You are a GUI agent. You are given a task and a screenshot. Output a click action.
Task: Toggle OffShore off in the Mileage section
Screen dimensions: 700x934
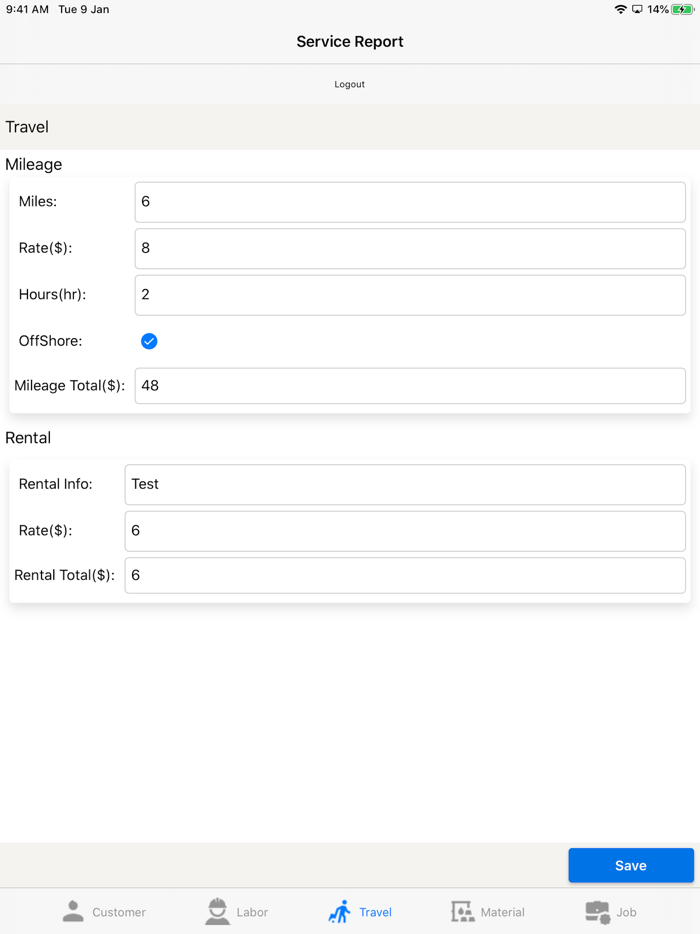(x=148, y=341)
